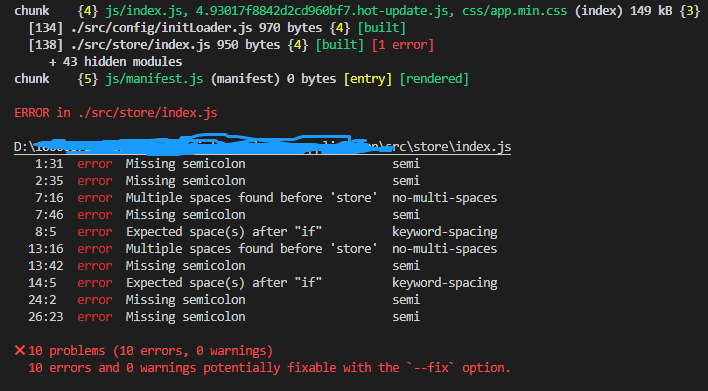Click the '--fix' option hint line
The height and width of the screenshot is (391, 708).
(x=269, y=368)
